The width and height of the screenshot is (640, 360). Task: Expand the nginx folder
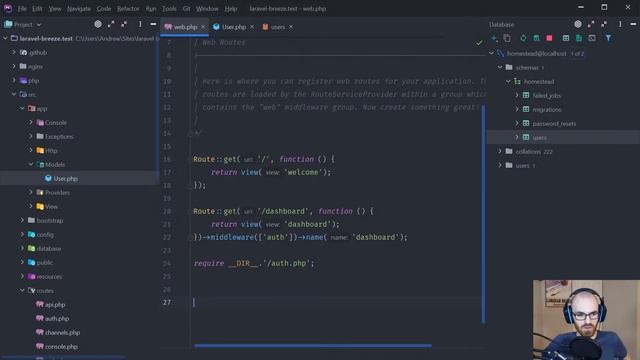click(x=14, y=66)
